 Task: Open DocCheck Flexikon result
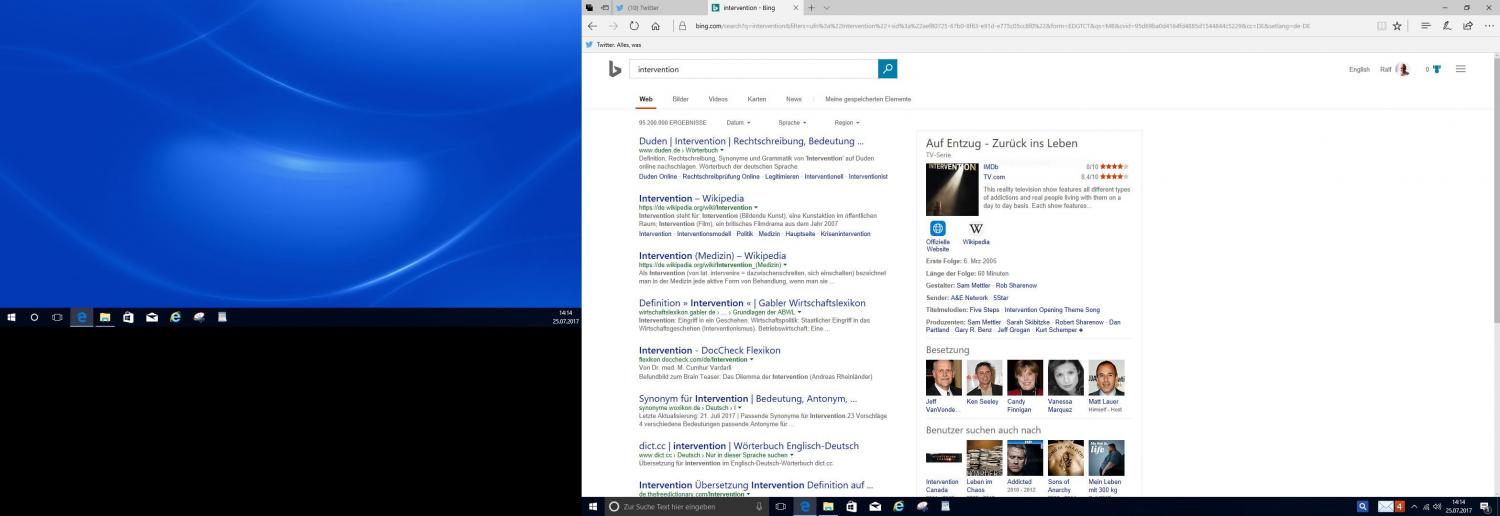(x=709, y=351)
